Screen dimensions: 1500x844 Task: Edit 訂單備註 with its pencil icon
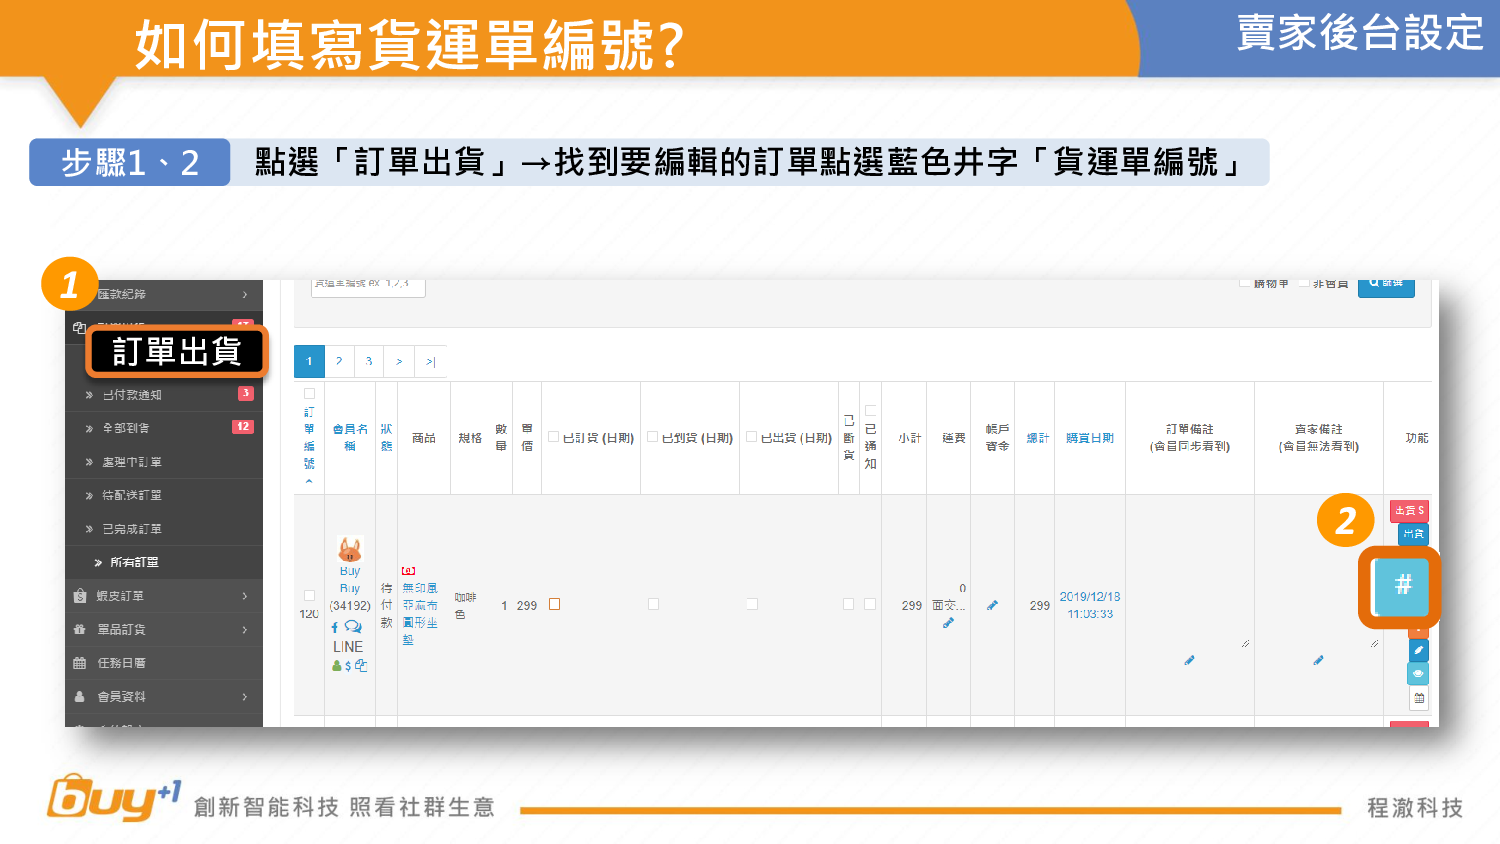(x=1189, y=660)
